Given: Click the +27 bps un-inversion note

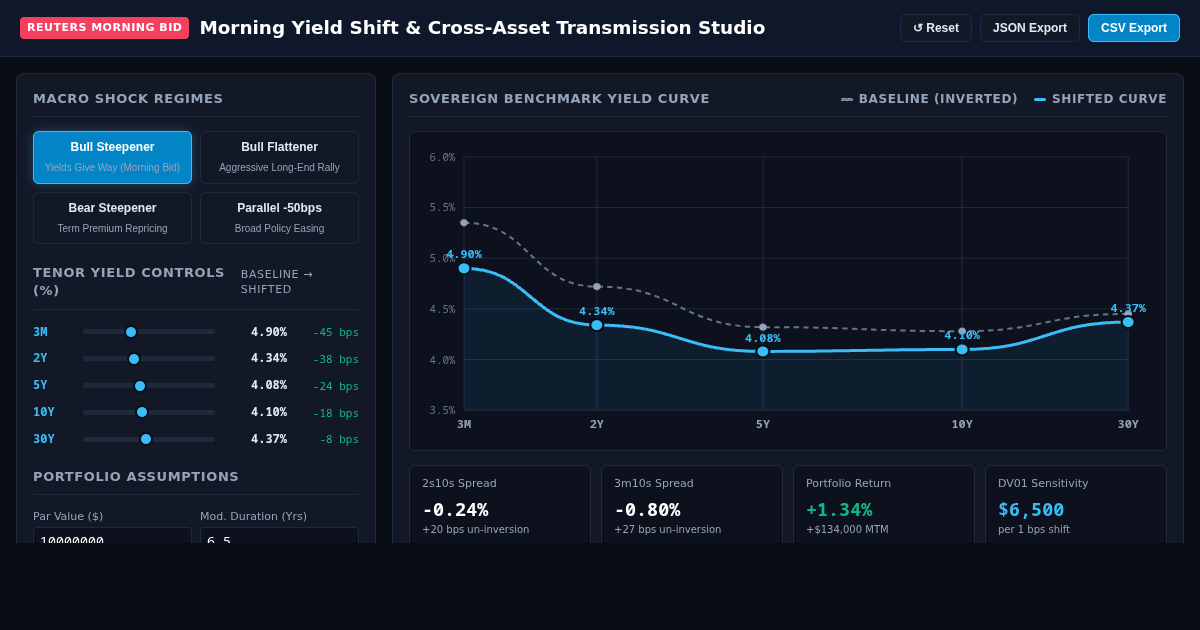Looking at the screenshot, I should click(668, 530).
